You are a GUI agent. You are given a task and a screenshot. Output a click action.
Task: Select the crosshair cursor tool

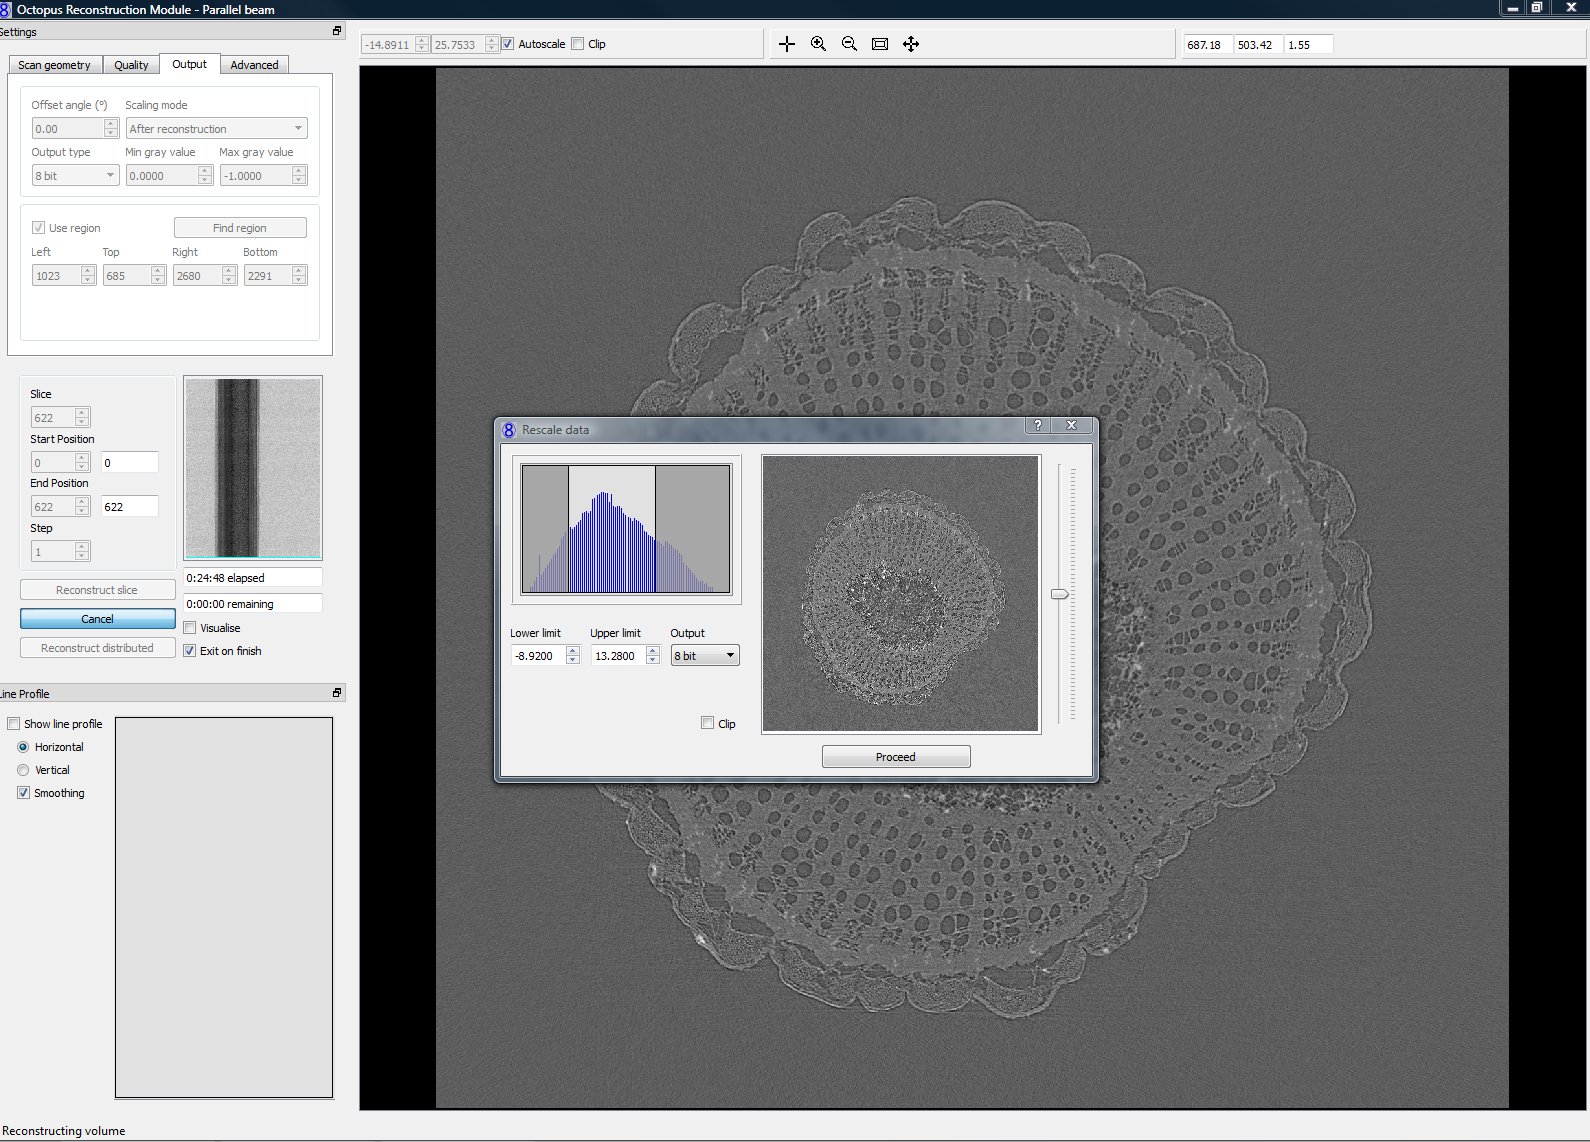[x=787, y=44]
